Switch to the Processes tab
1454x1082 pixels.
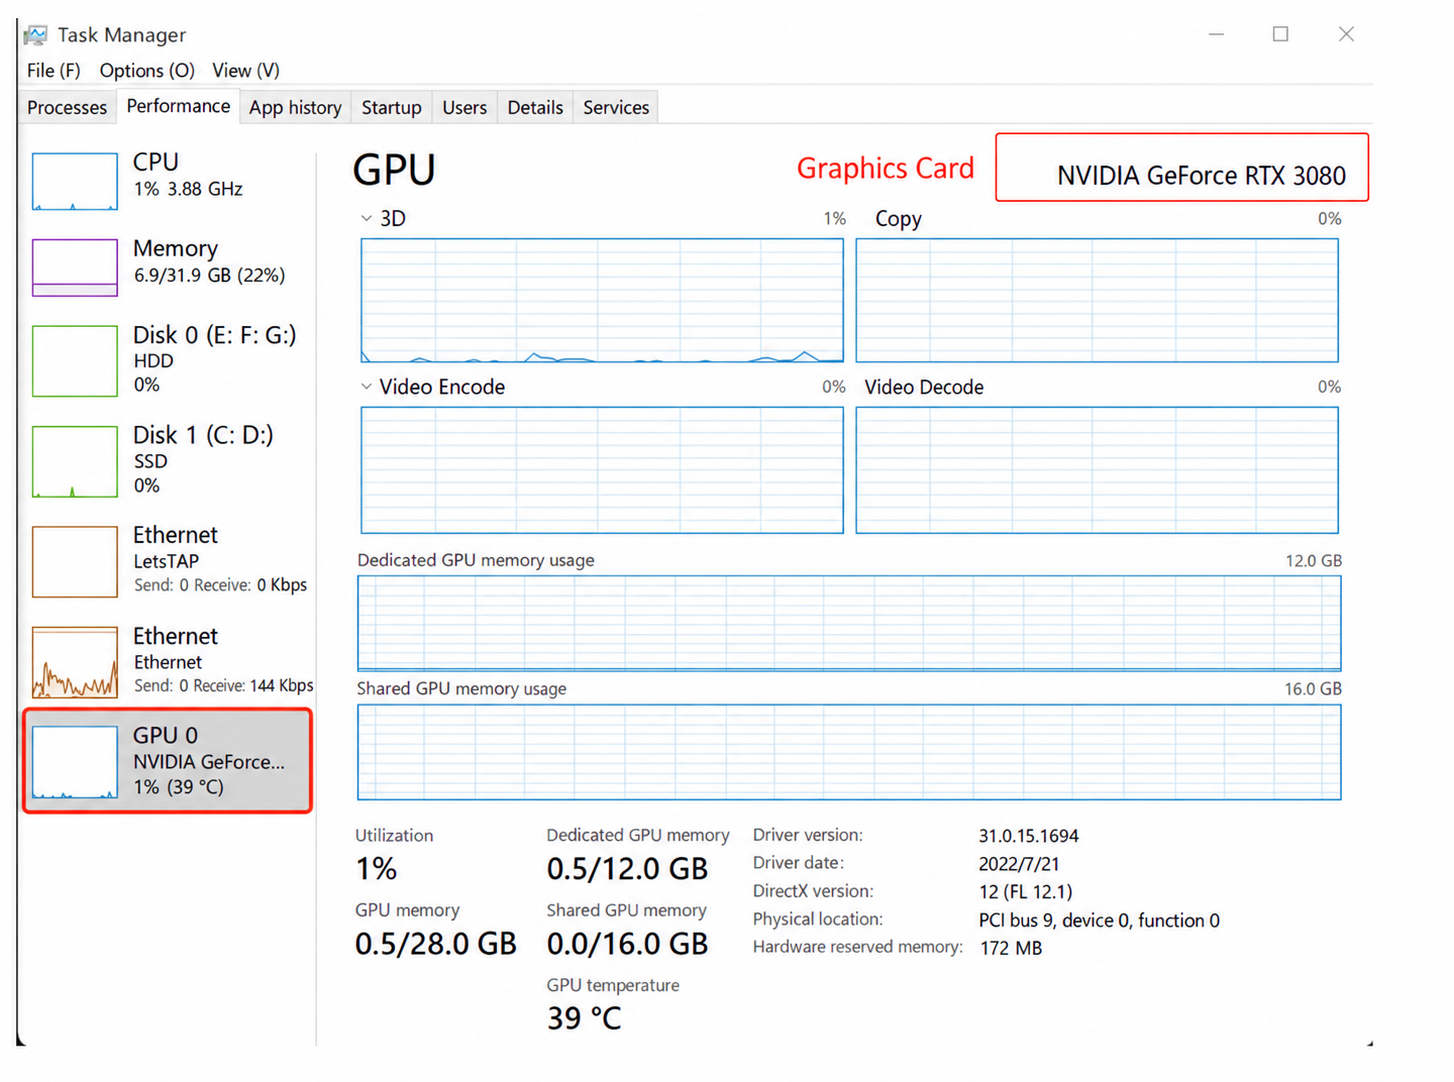pos(67,107)
